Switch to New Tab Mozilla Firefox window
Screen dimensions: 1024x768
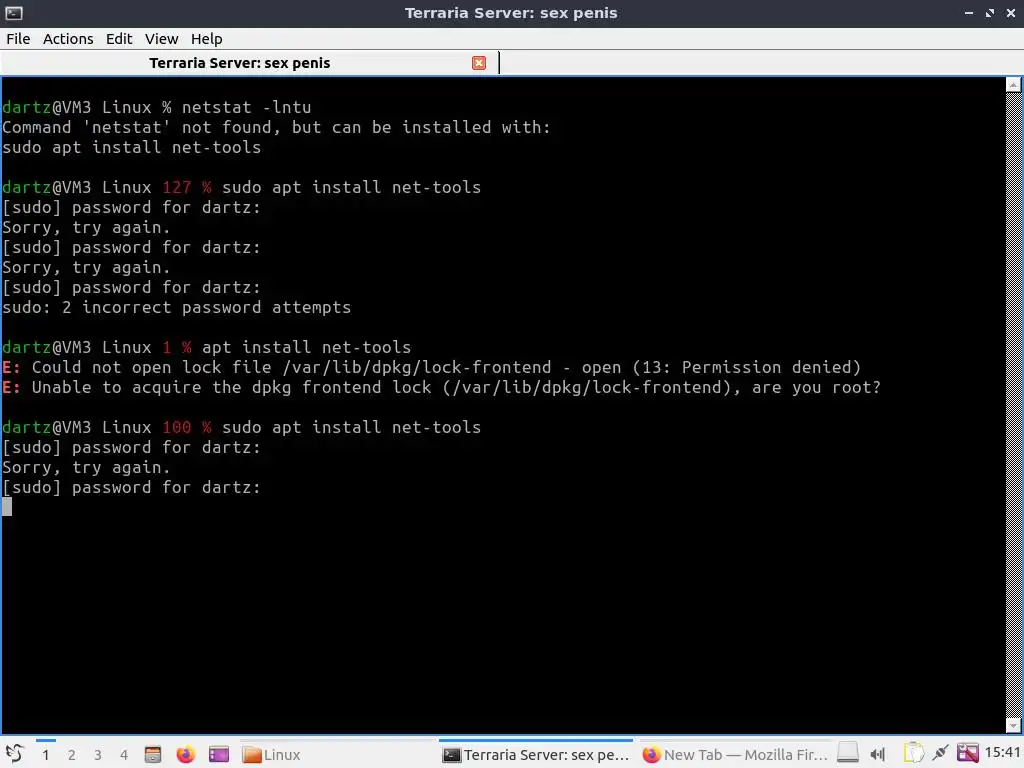click(735, 755)
